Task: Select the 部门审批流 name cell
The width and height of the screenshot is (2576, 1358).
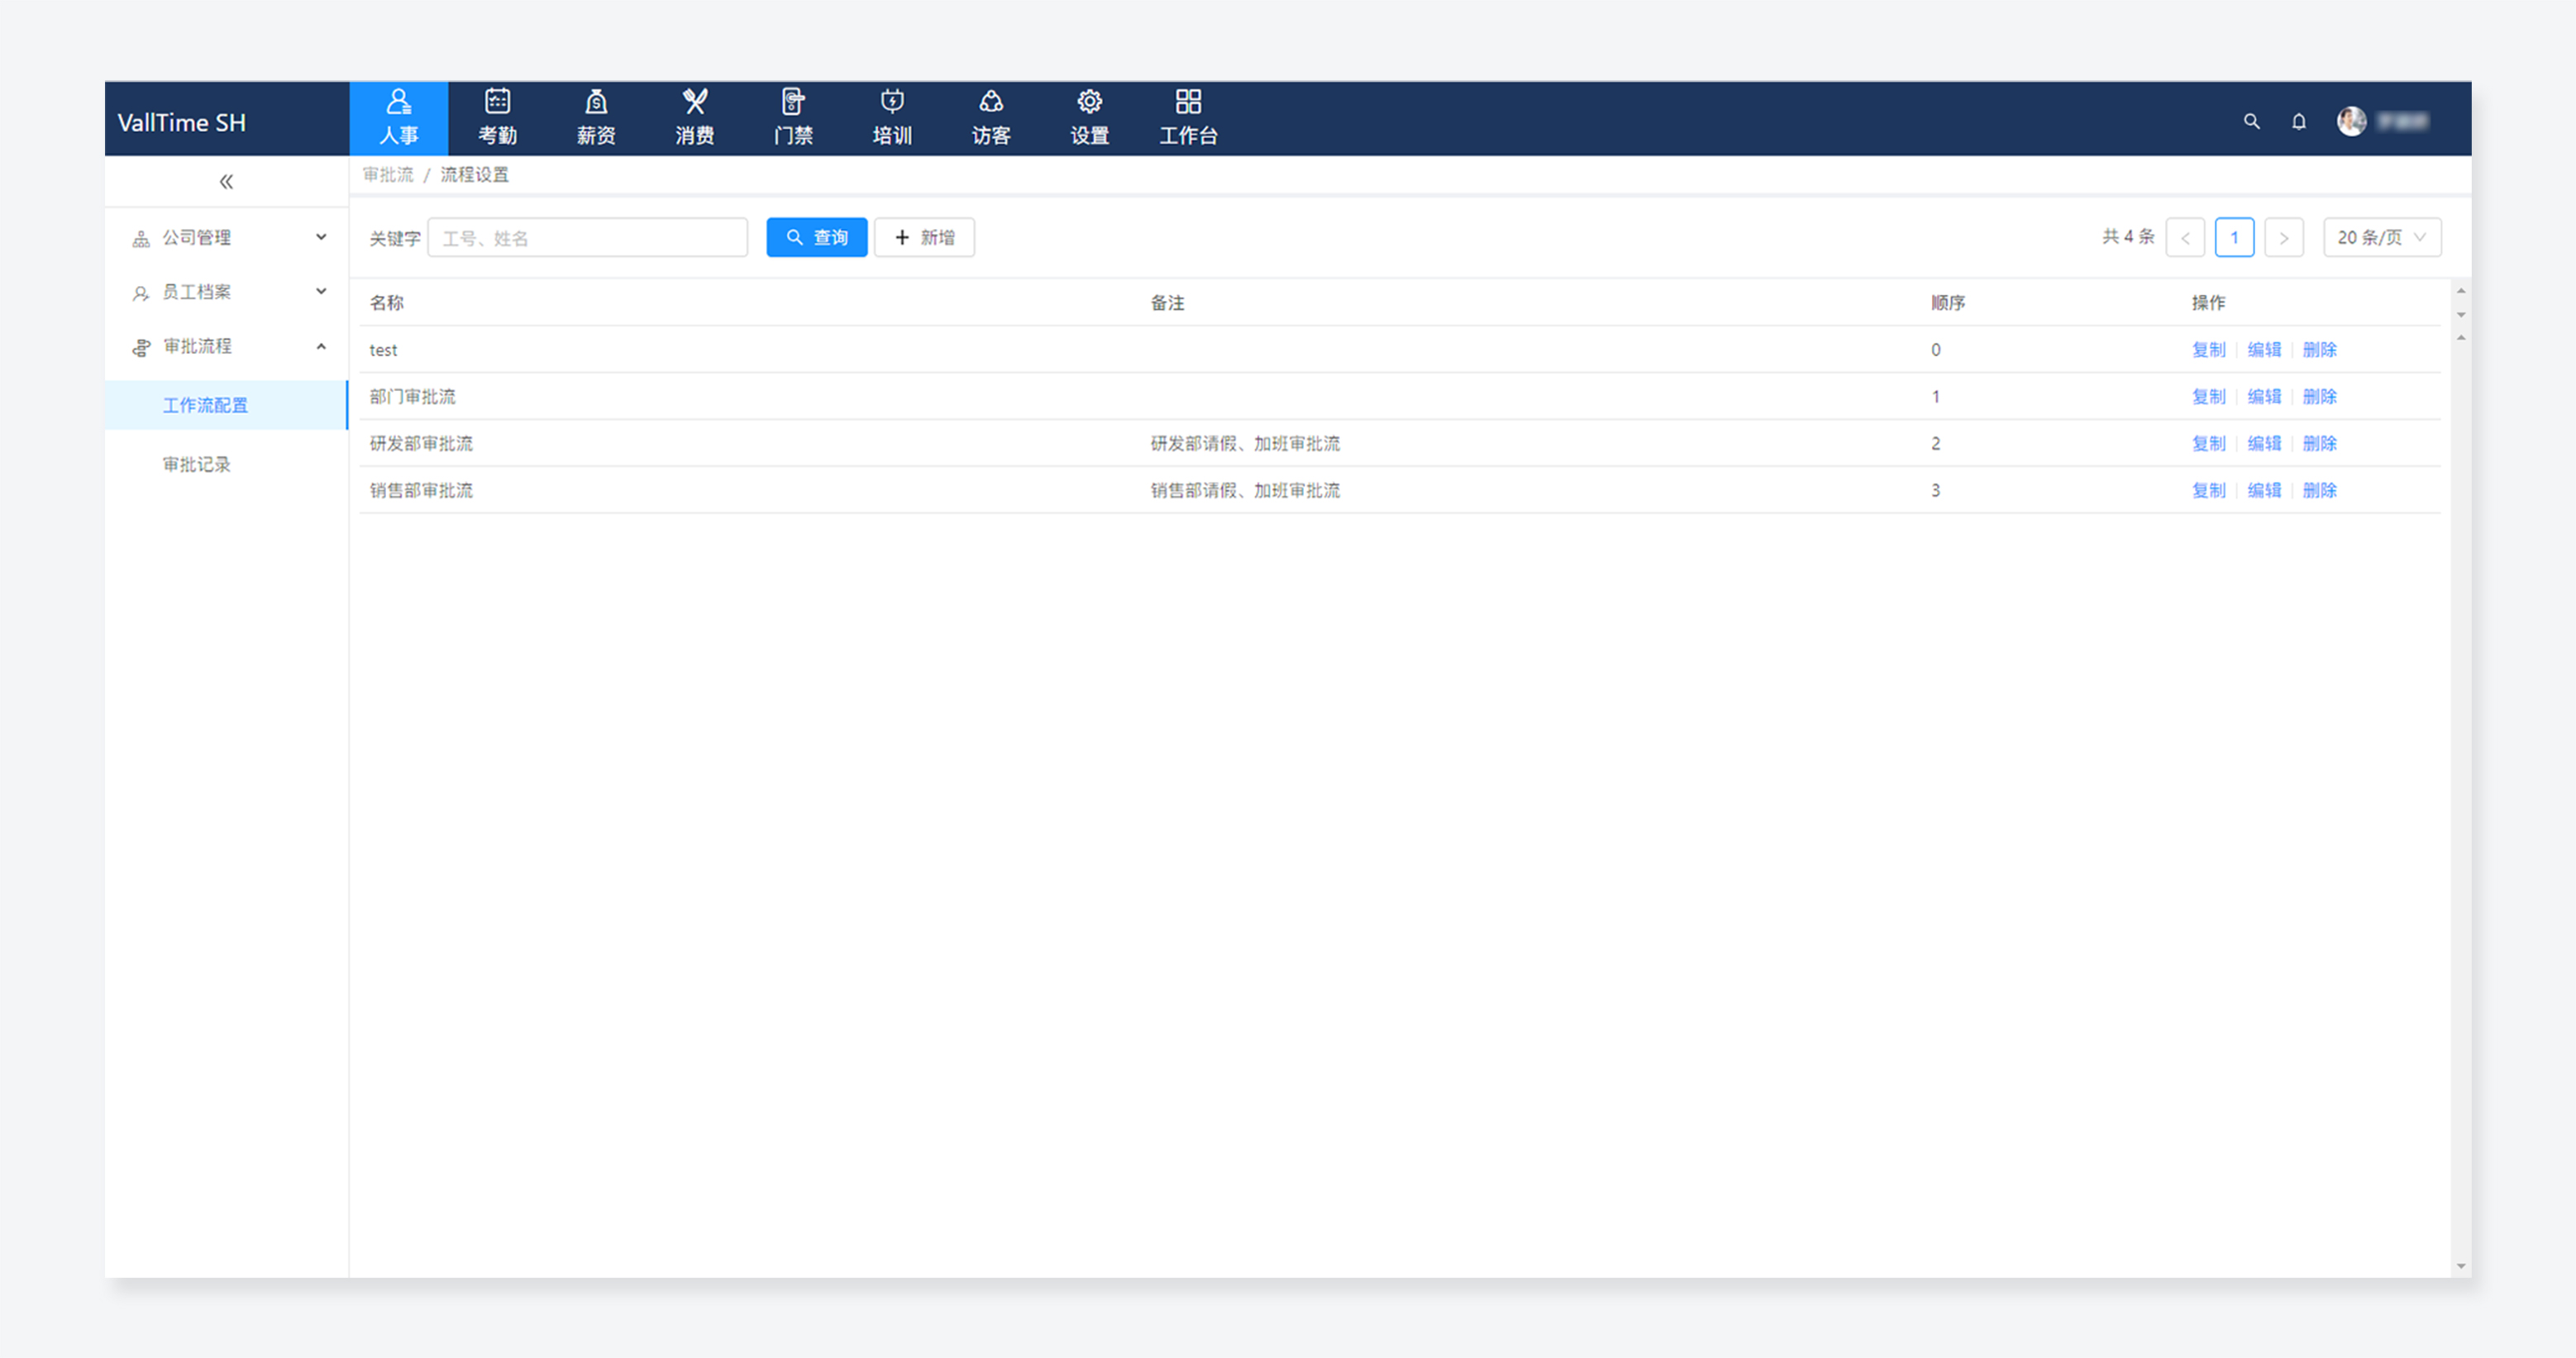Action: [412, 397]
